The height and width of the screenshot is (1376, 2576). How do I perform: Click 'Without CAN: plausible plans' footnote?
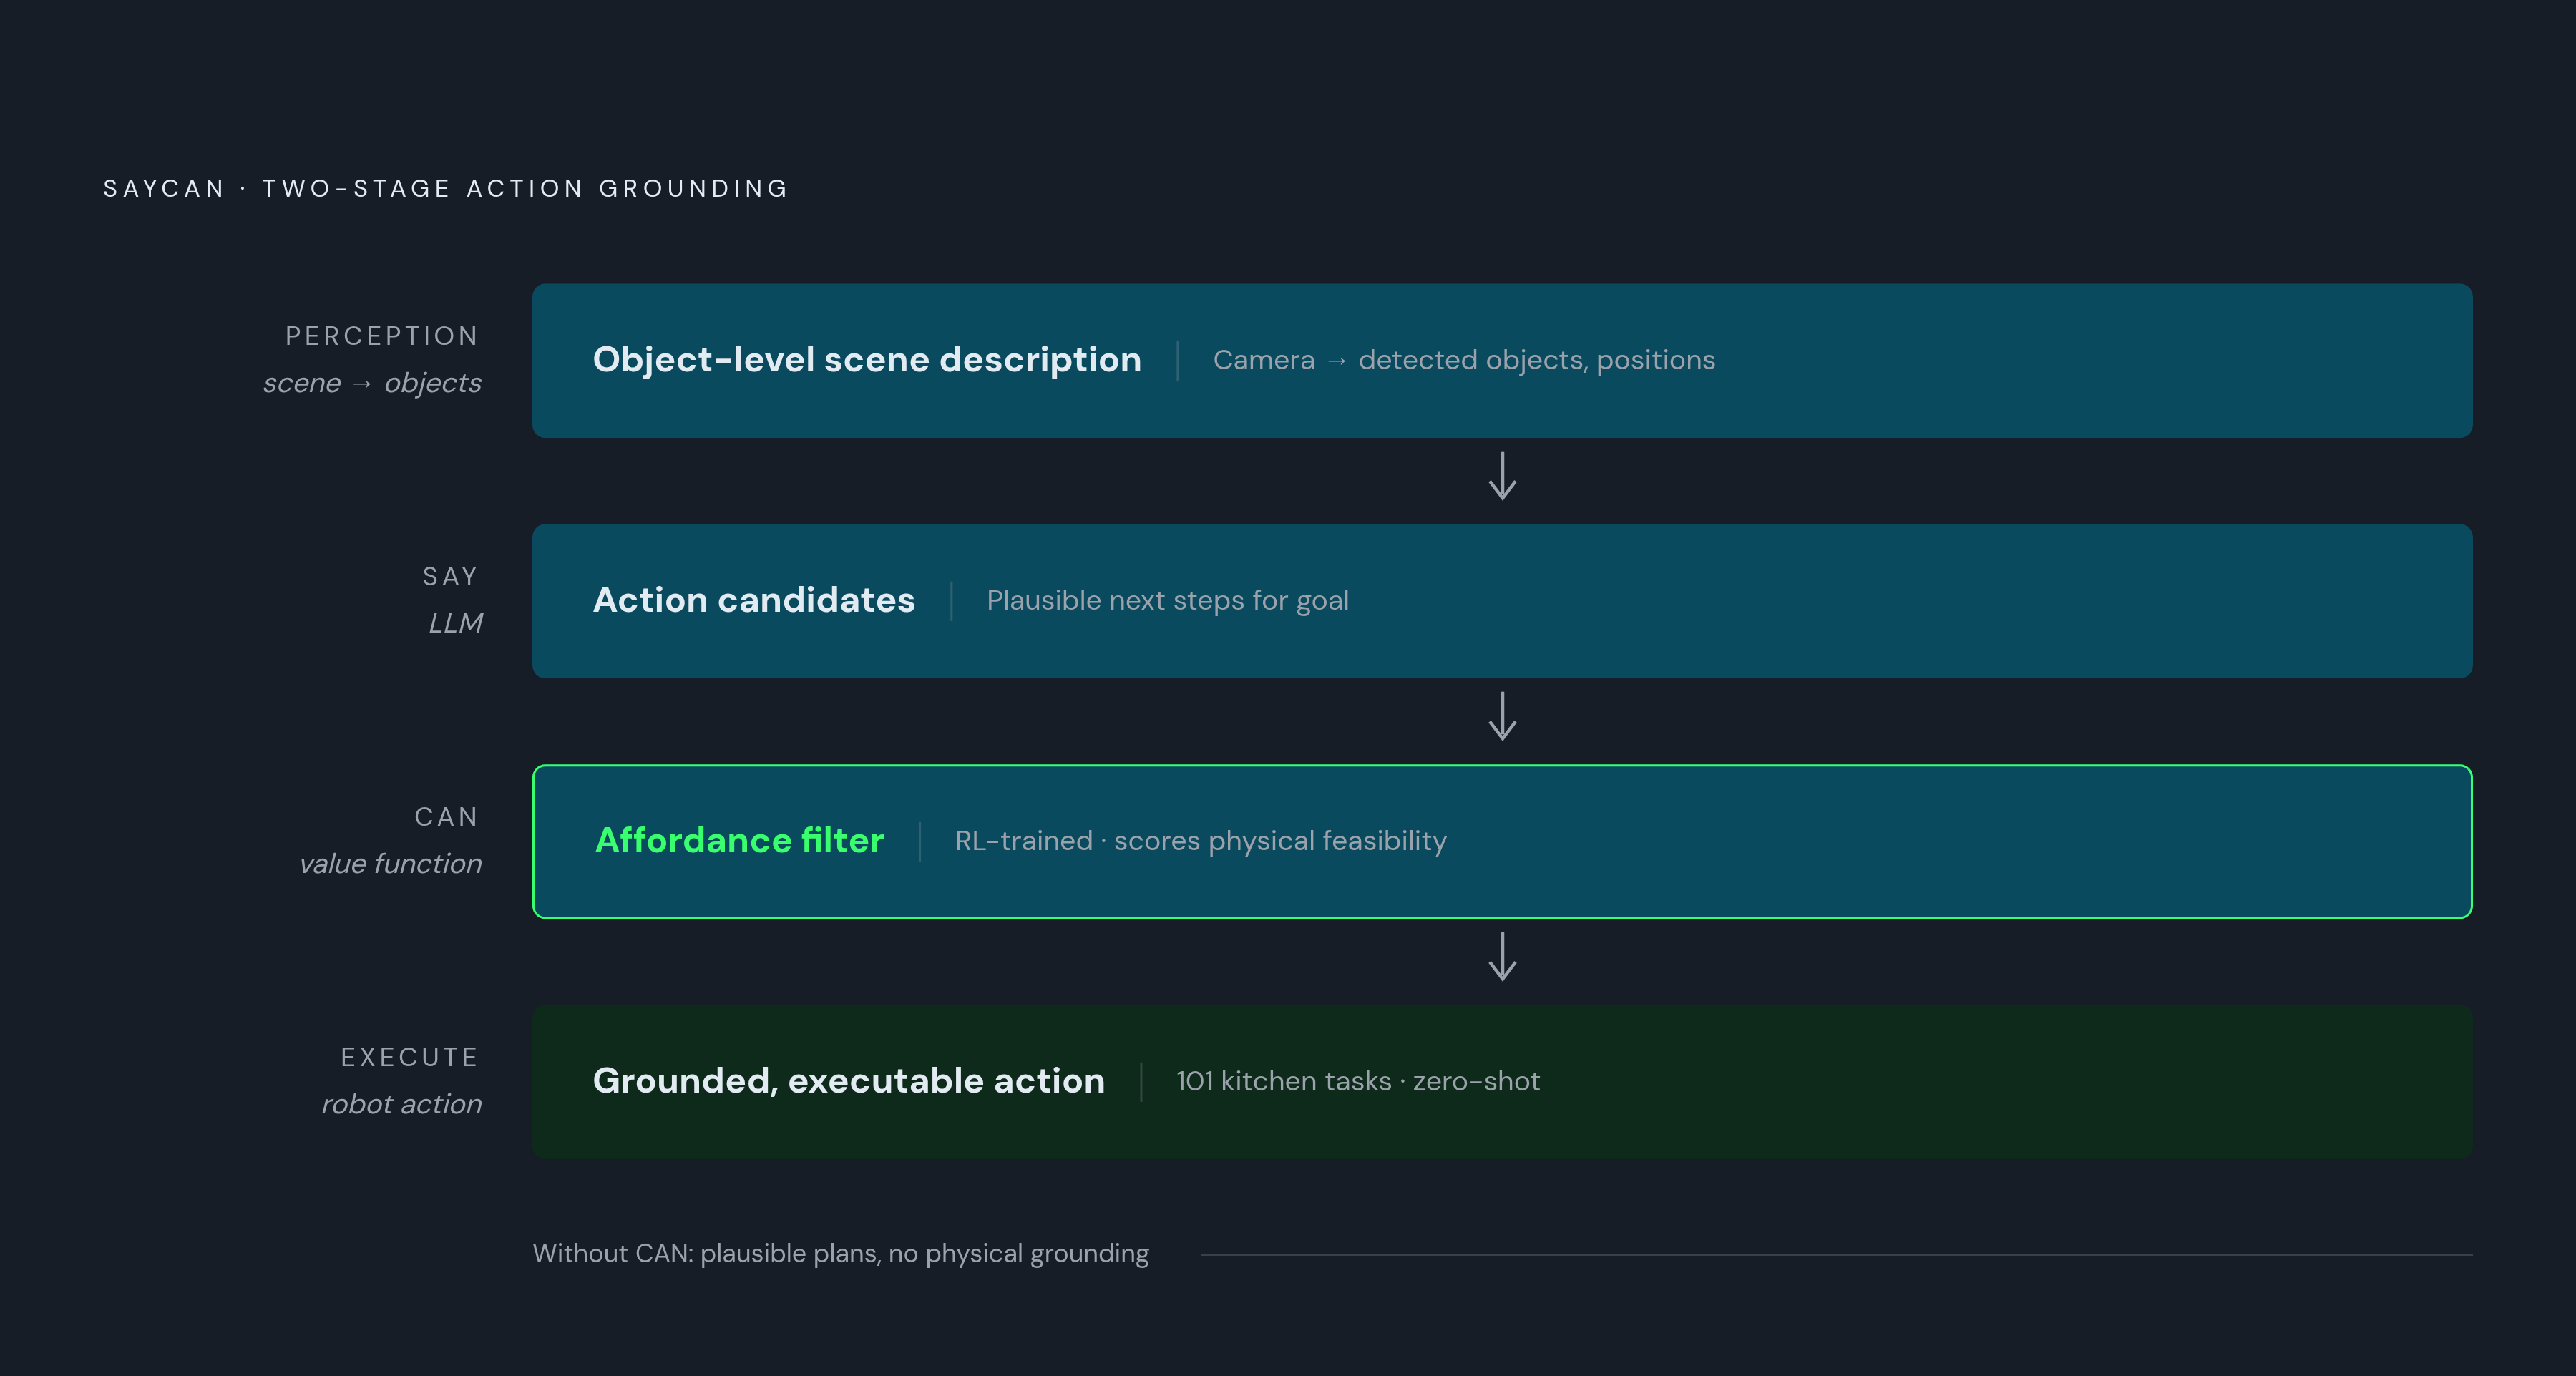point(841,1254)
